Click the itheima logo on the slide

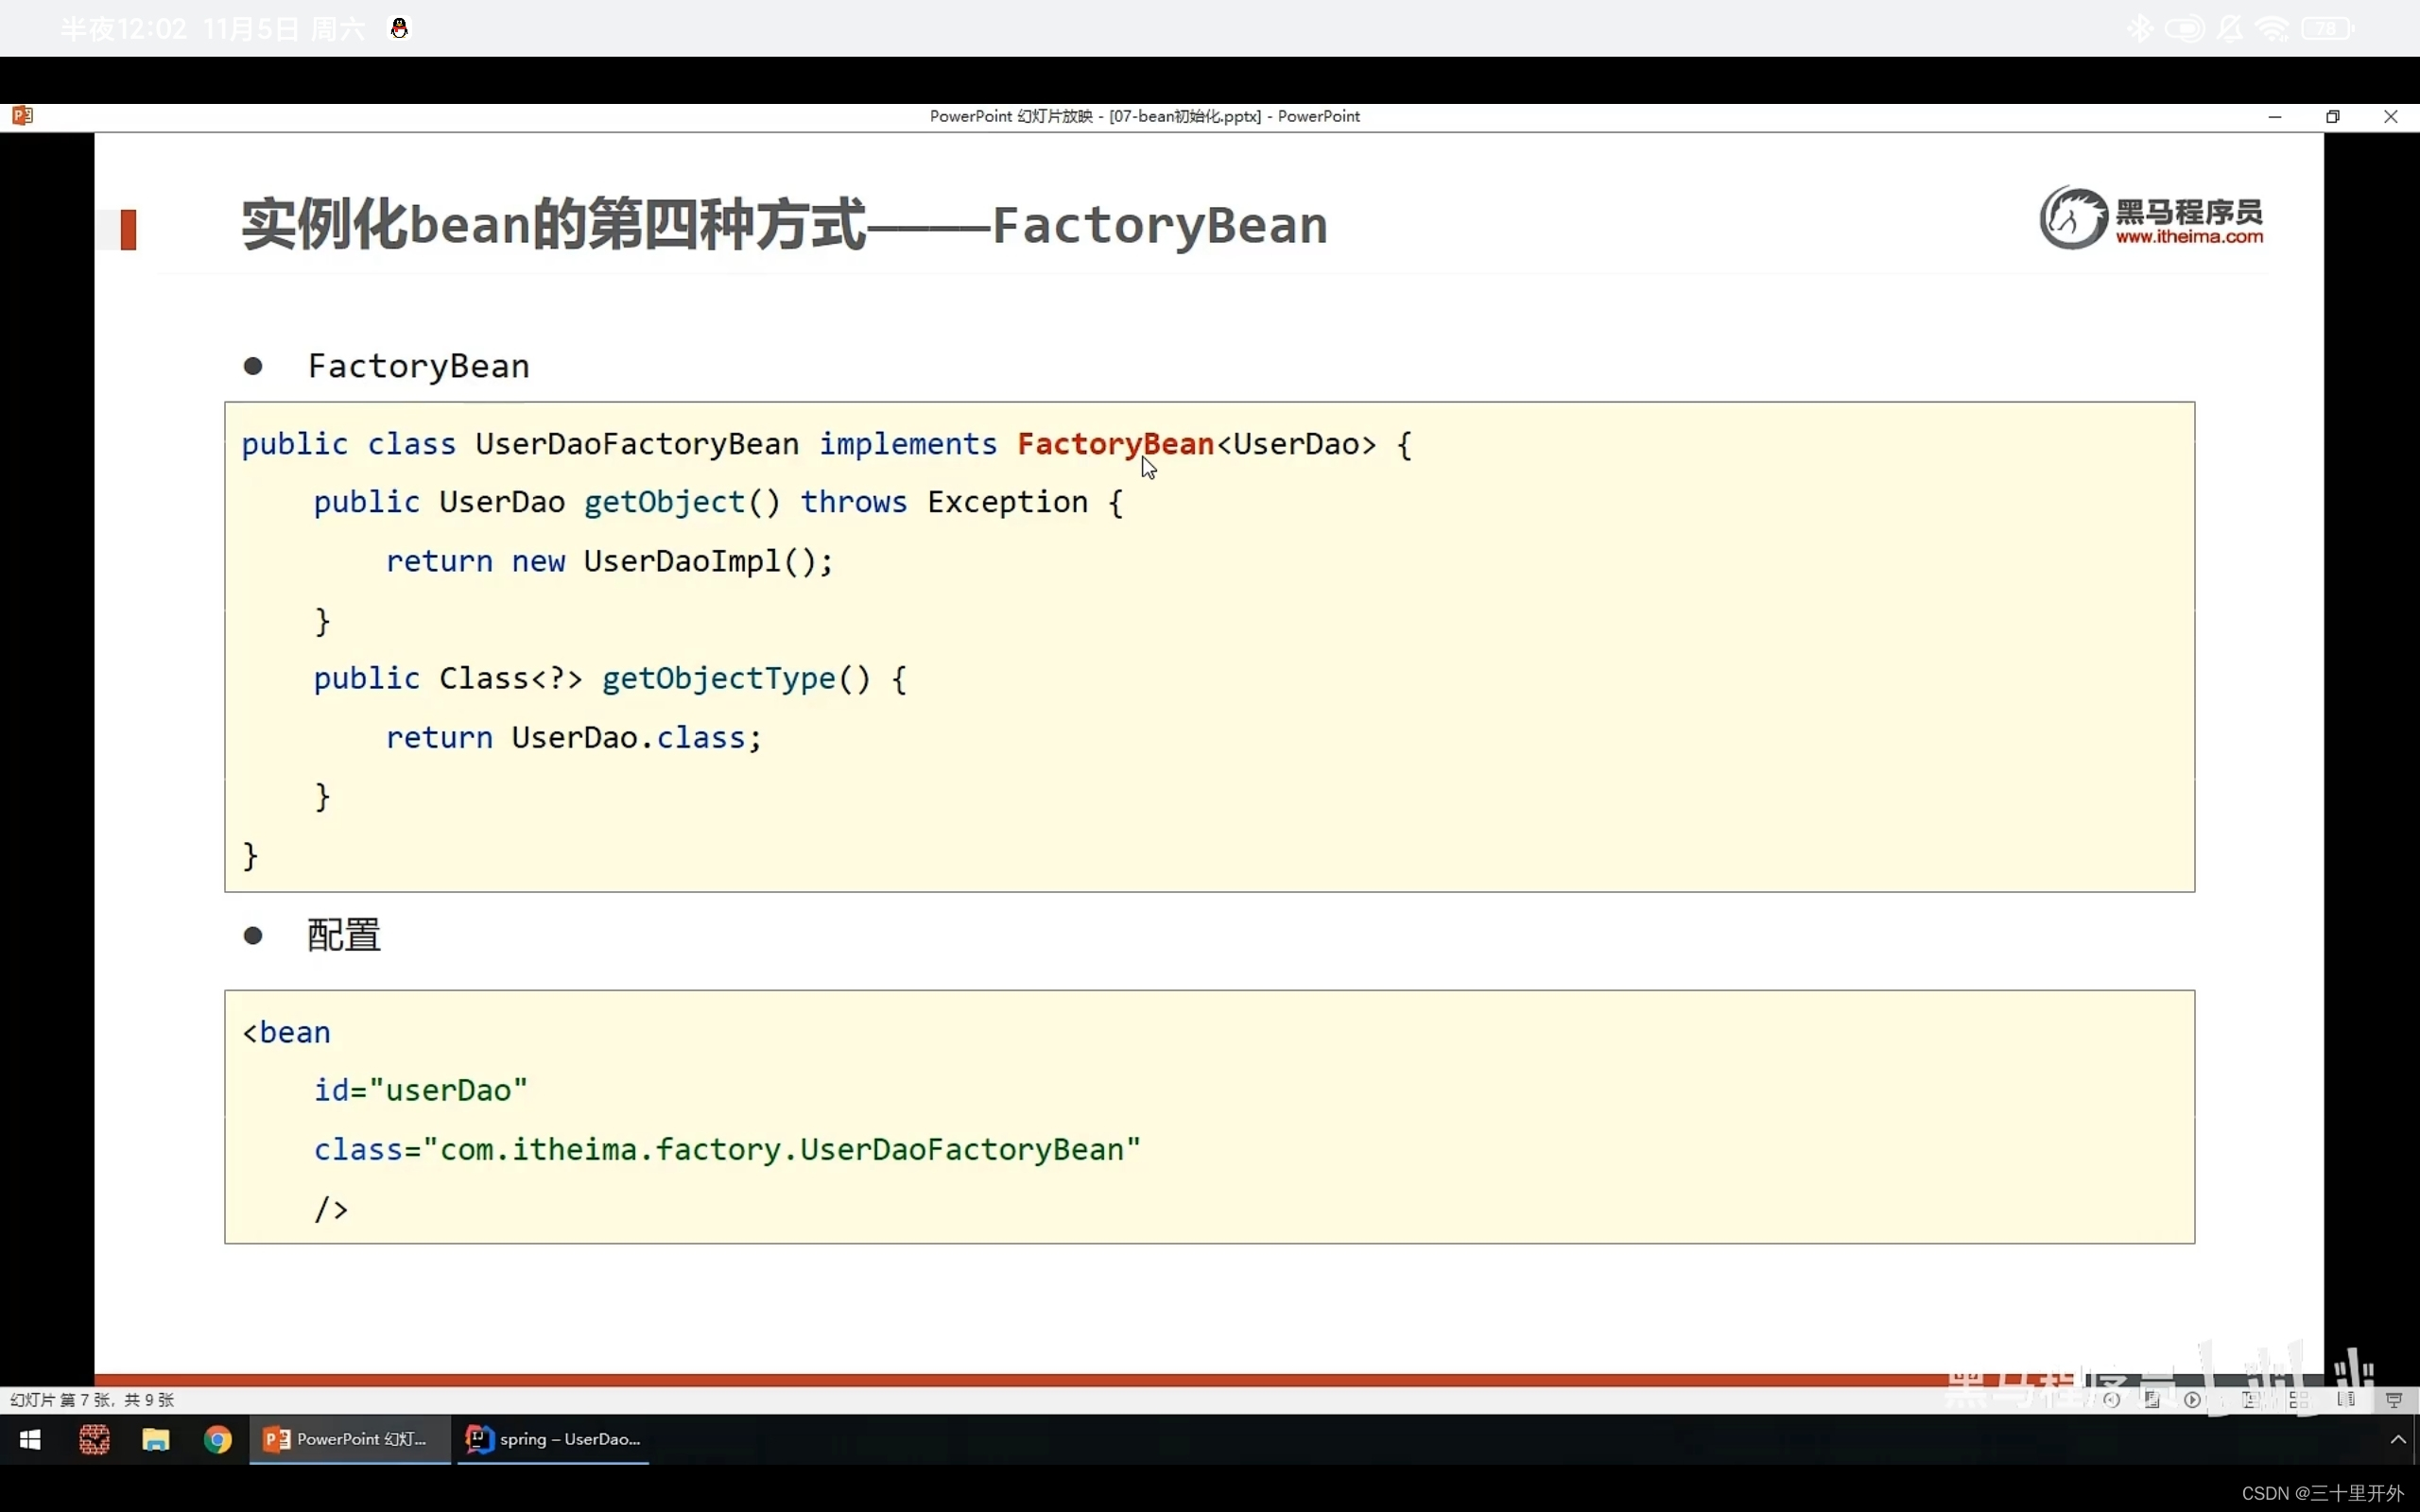tap(2151, 218)
